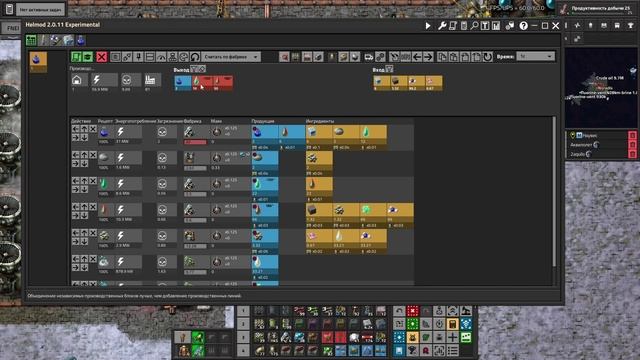Open the time base dropdown
Screen dimensions: 640x360
[536, 56]
